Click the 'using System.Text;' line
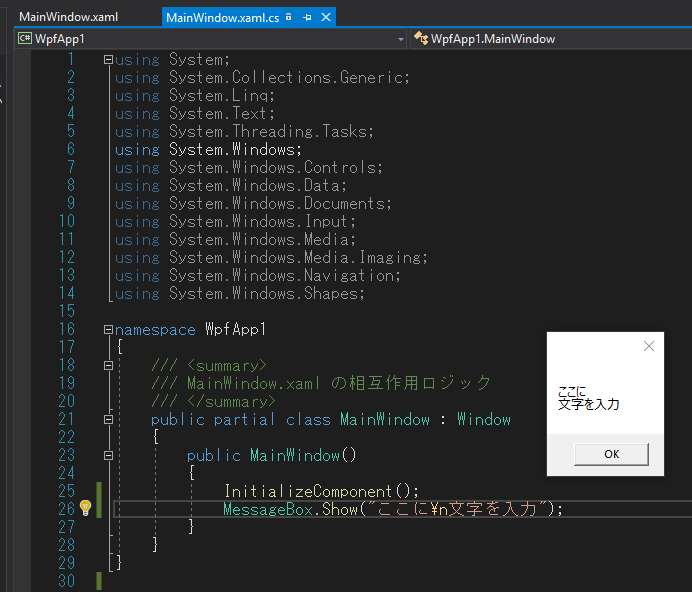The height and width of the screenshot is (592, 692). click(x=195, y=113)
